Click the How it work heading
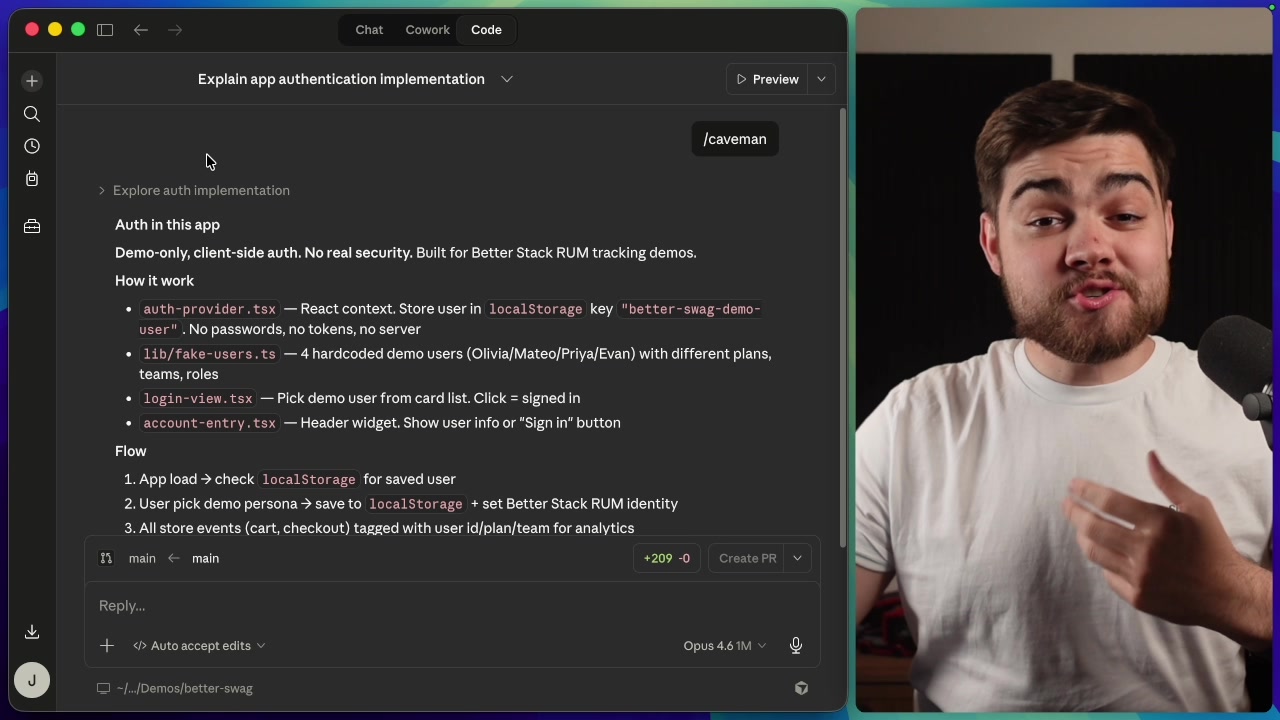 click(154, 281)
